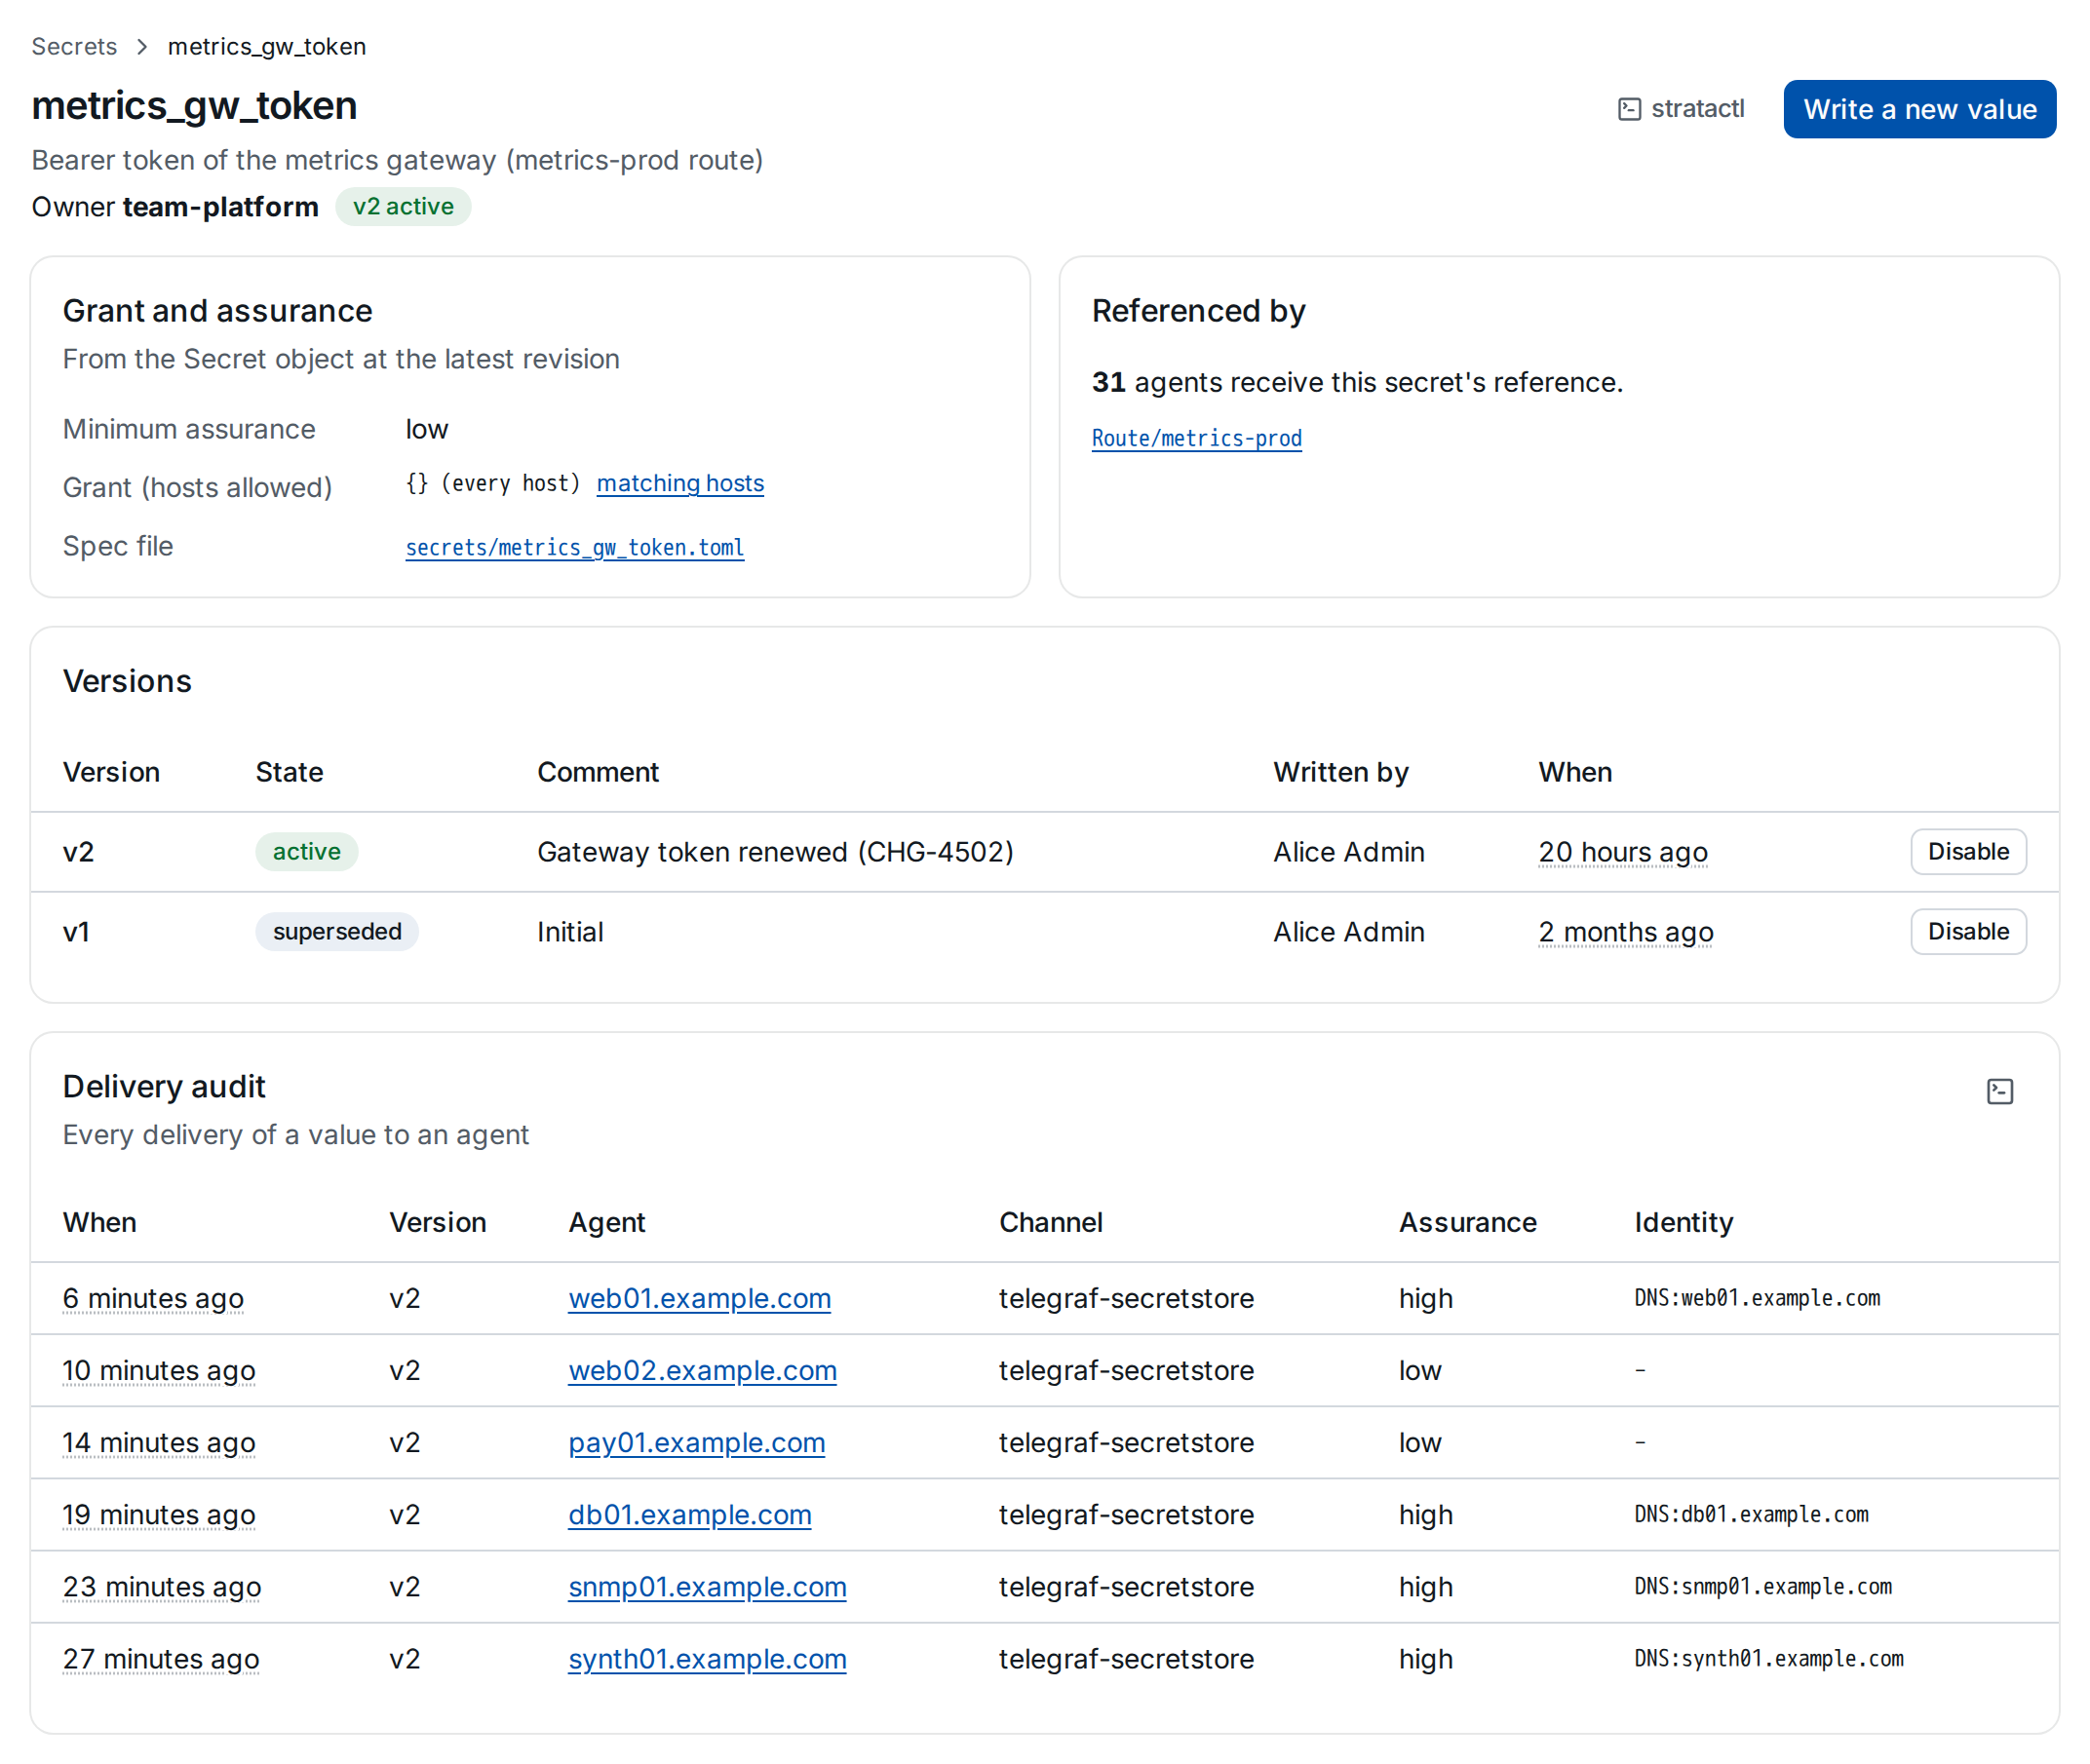The width and height of the screenshot is (2090, 1764).
Task: Disable version v1
Action: pos(1968,932)
